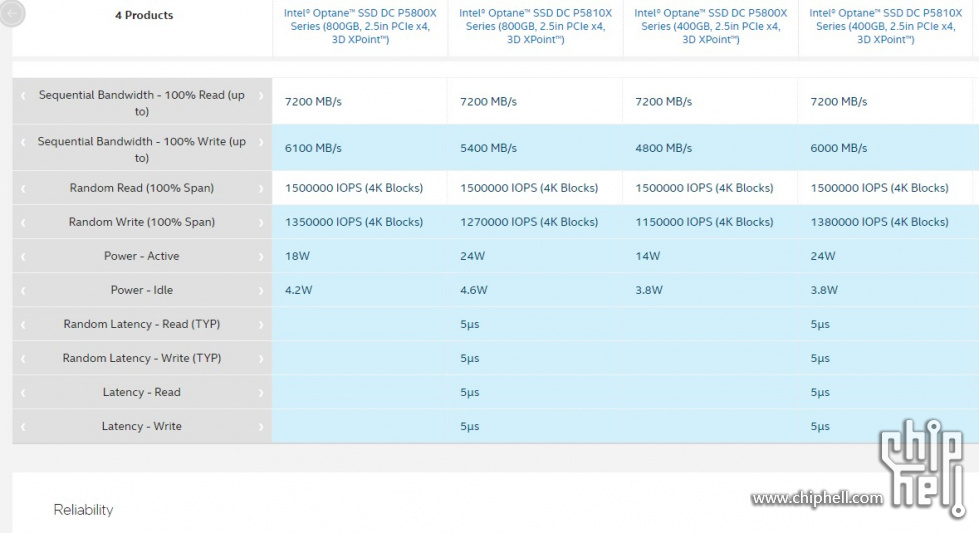The width and height of the screenshot is (979, 533).
Task: Click right chevron on Random Latency Read row
Action: (261, 325)
